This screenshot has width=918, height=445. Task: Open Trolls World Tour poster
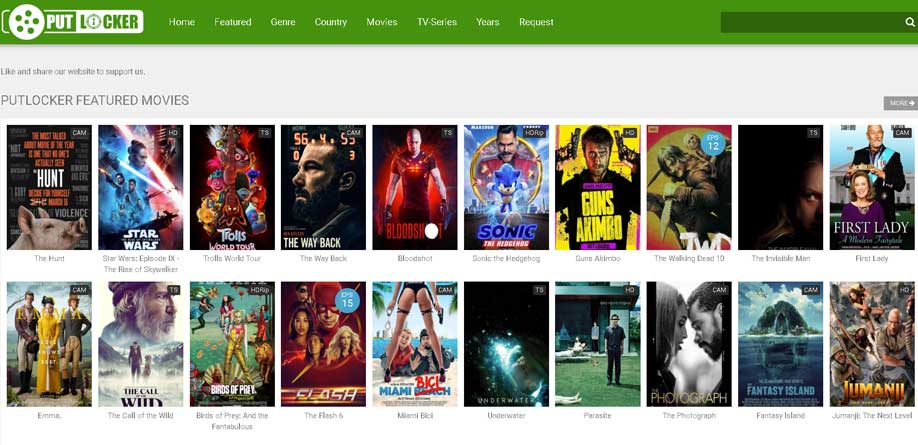(x=232, y=187)
